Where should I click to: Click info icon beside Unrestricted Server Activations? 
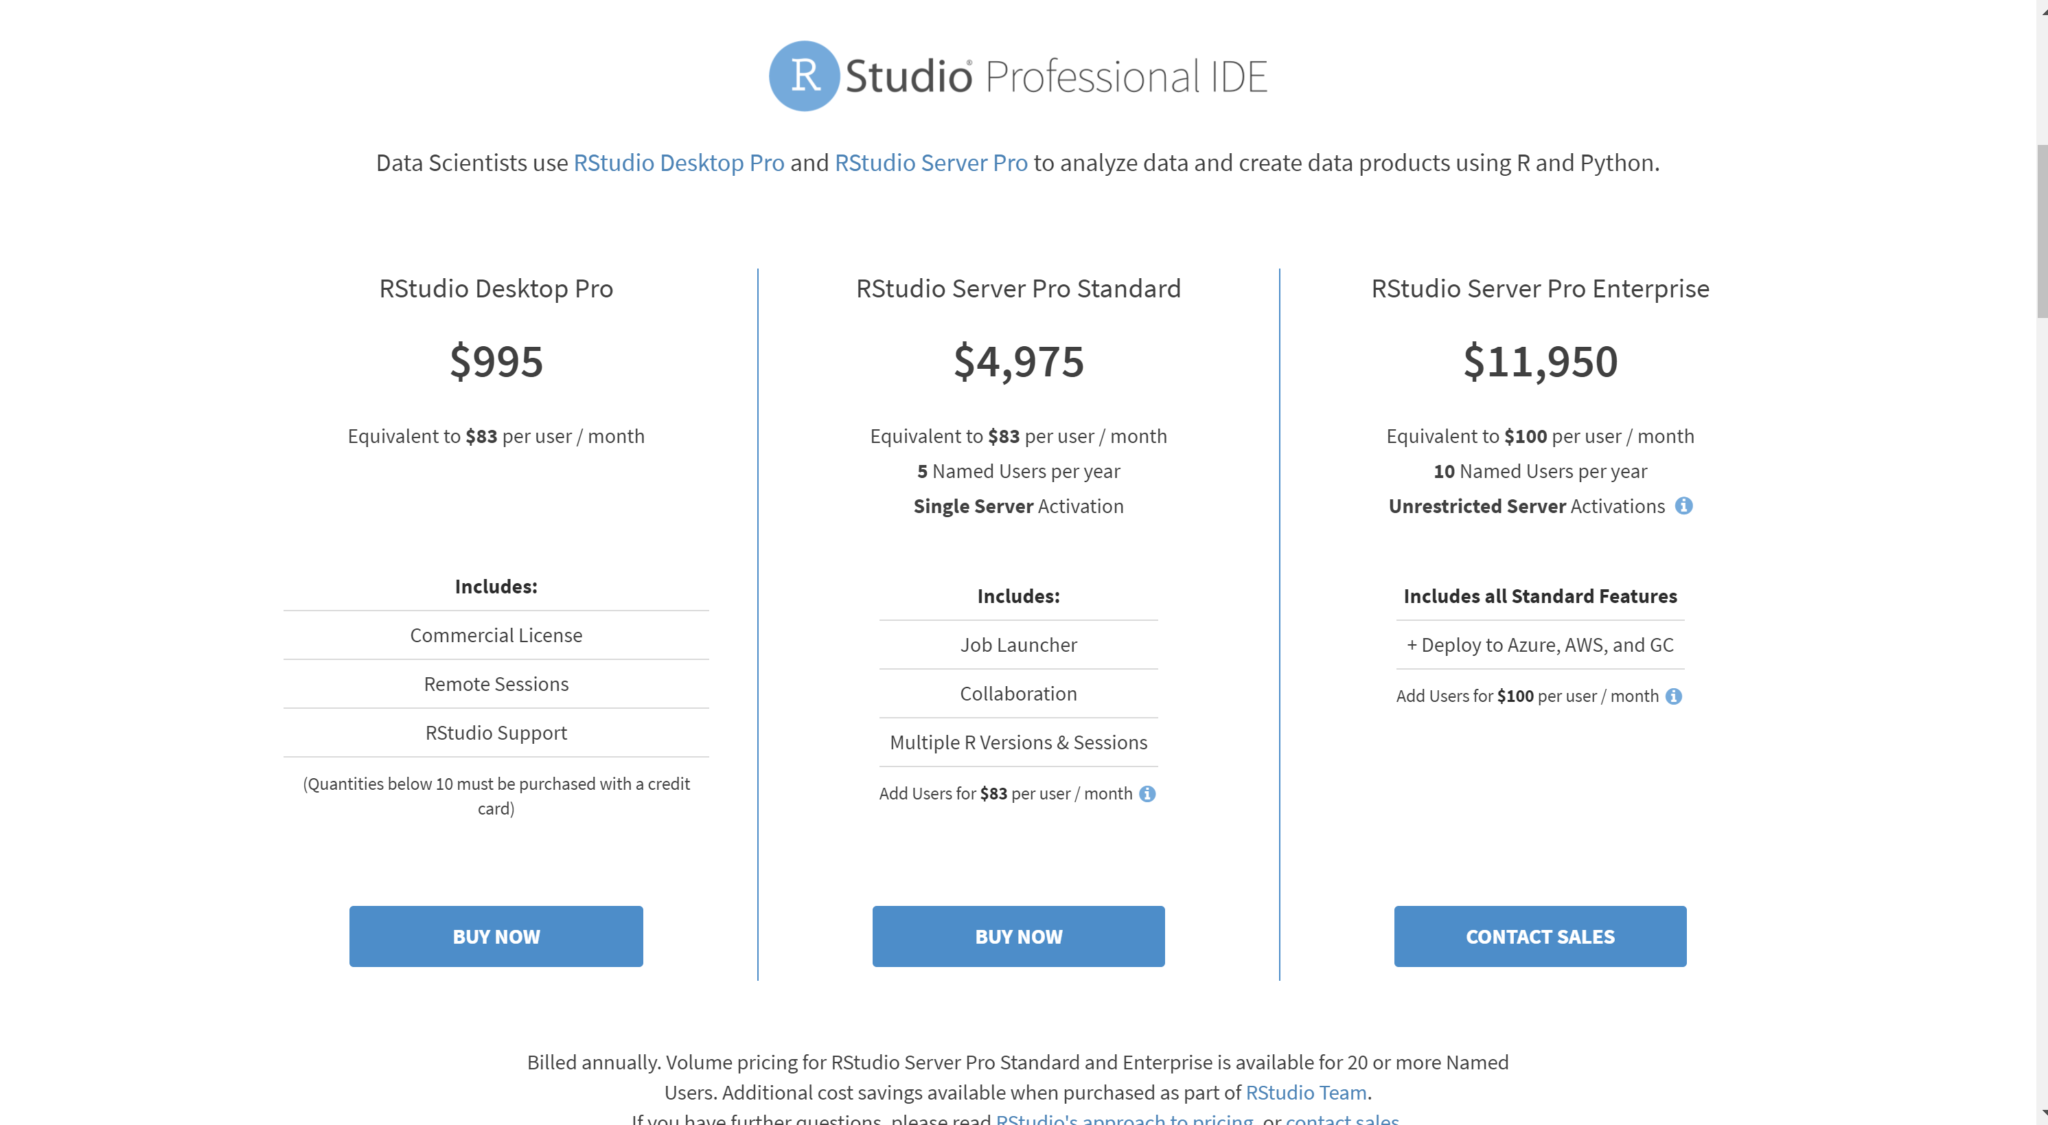[x=1684, y=506]
